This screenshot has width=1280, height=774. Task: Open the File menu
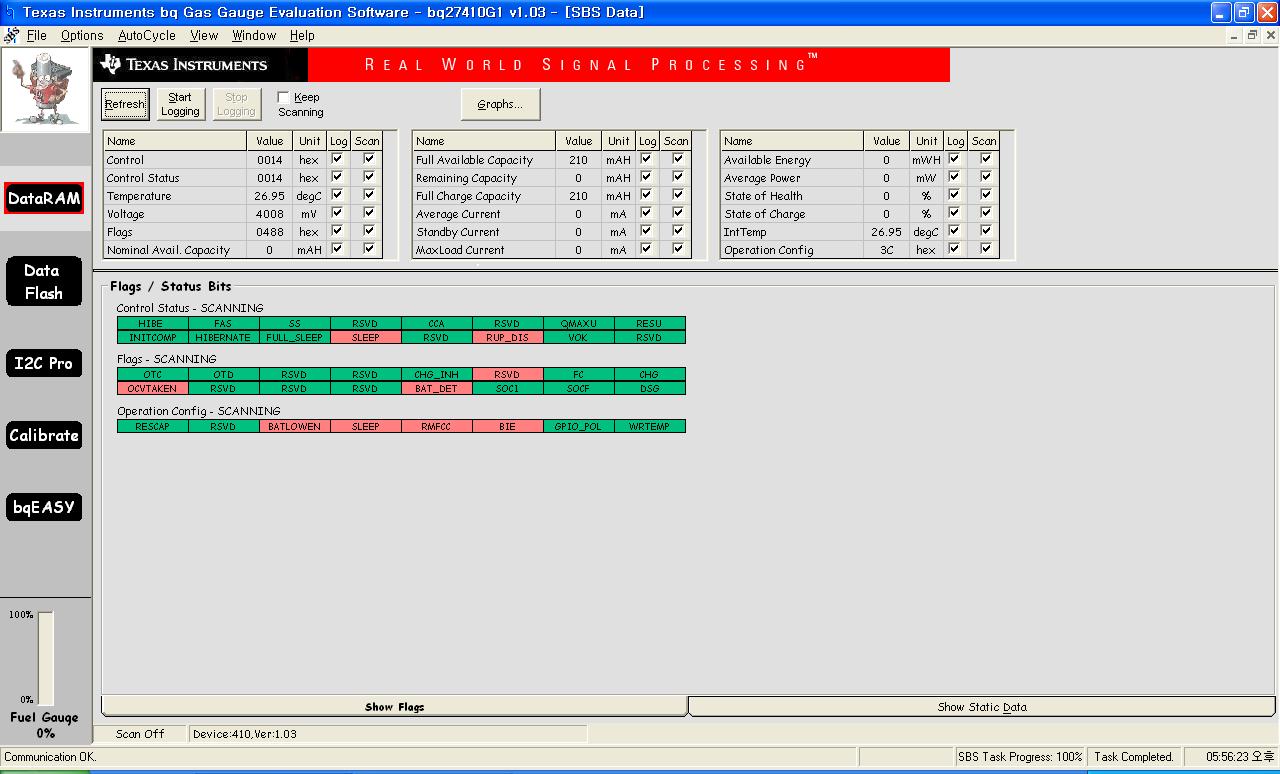[37, 35]
